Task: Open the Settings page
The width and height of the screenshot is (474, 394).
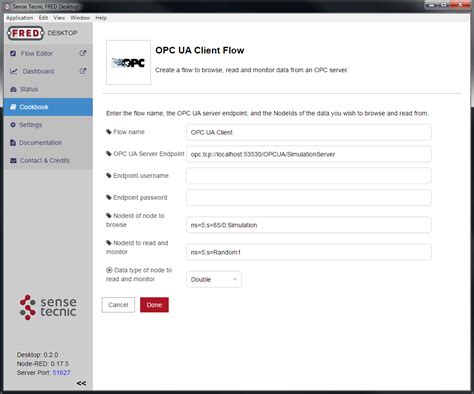Action: (48, 125)
